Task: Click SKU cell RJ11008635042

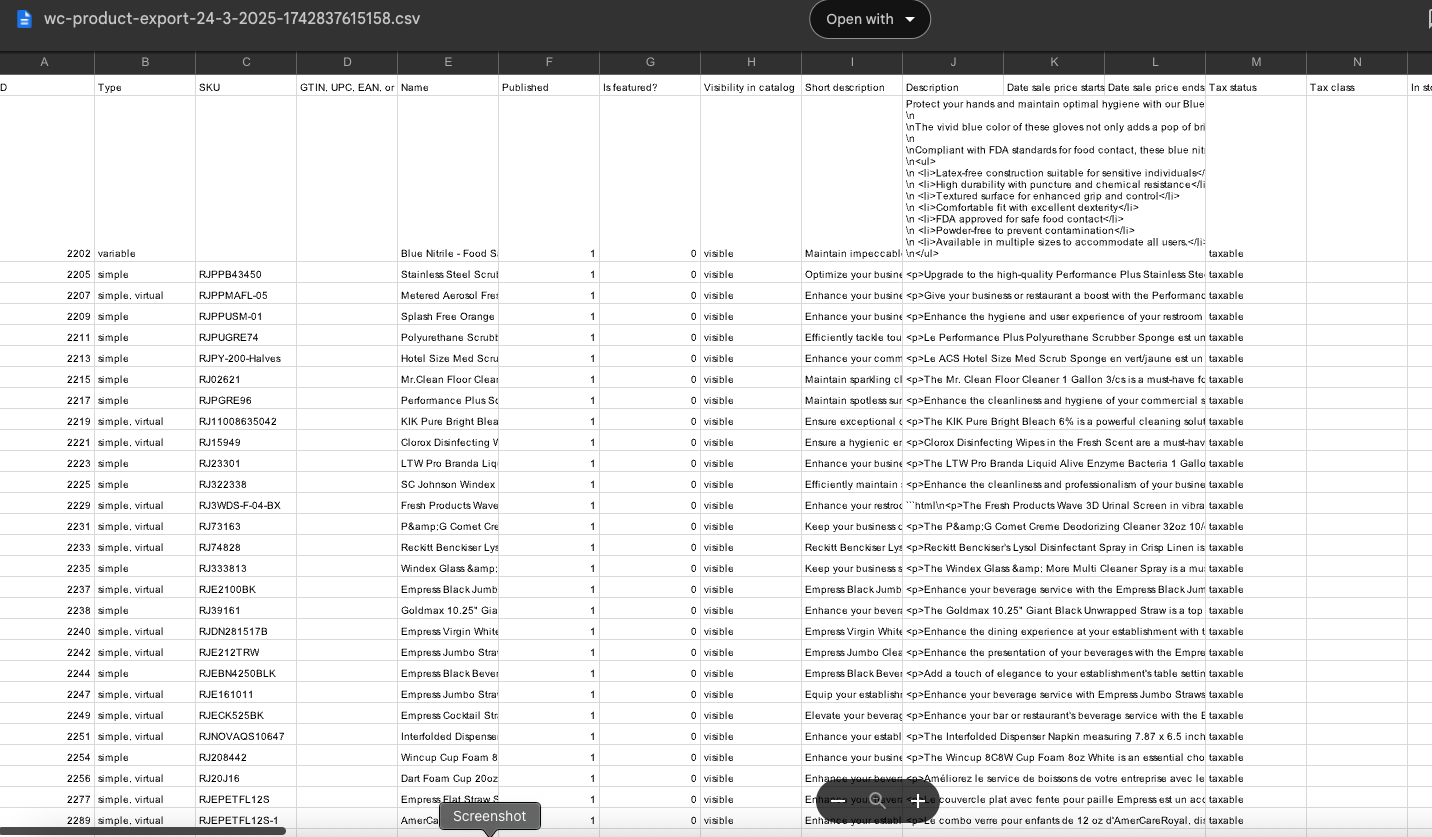Action: tap(246, 421)
